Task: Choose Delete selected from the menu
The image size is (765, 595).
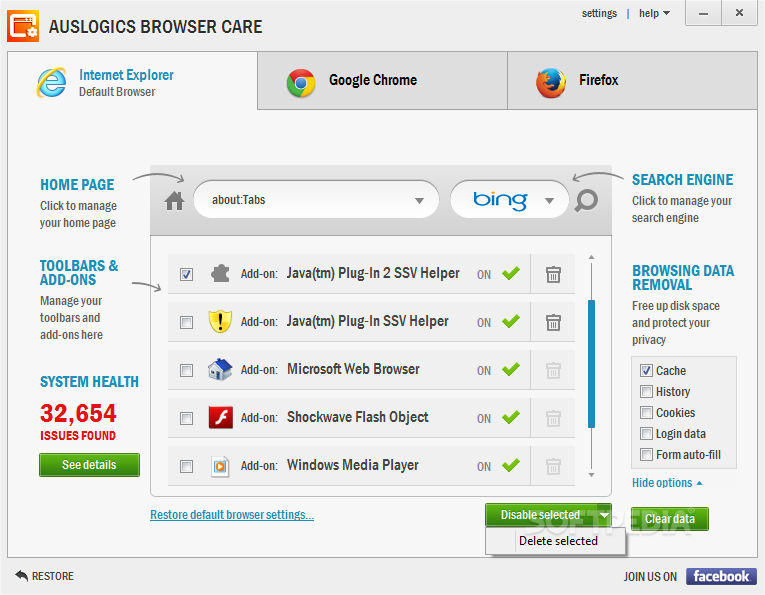Action: click(556, 541)
